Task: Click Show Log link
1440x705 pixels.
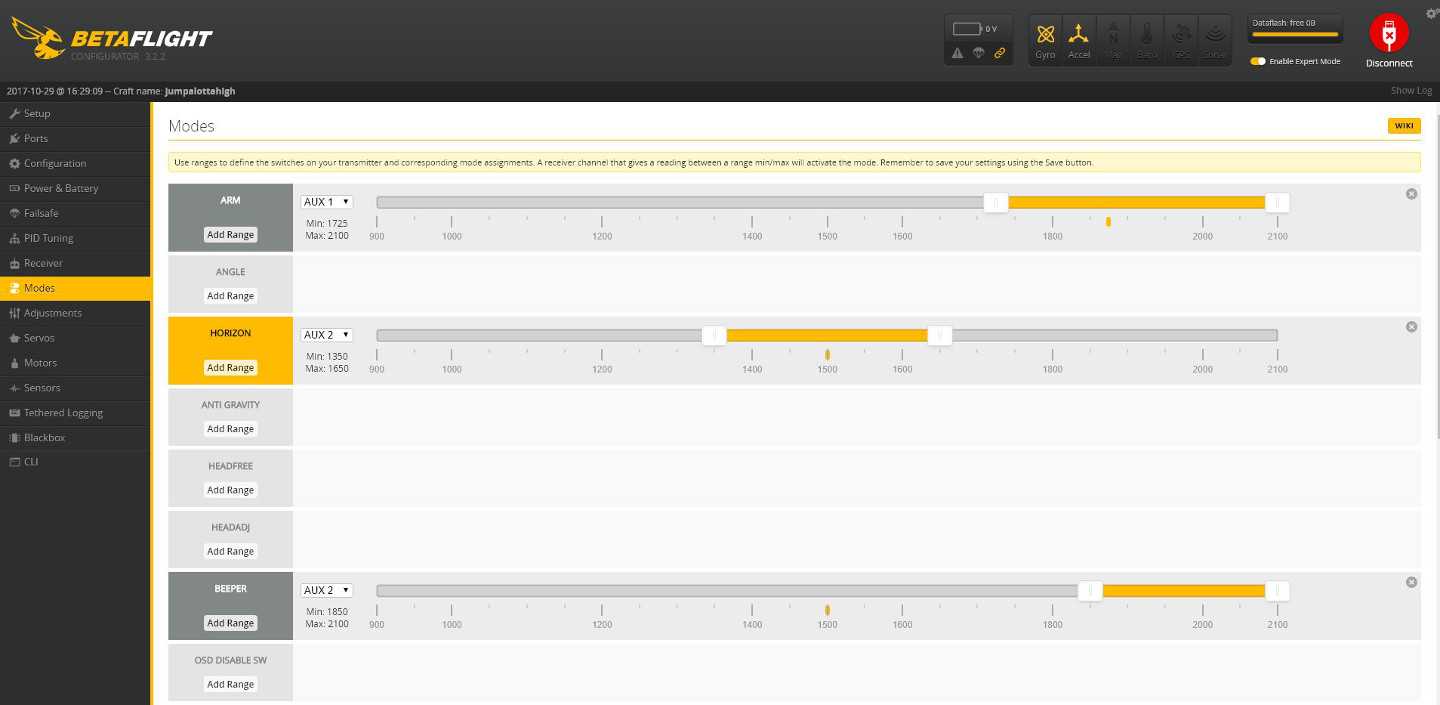Action: pyautogui.click(x=1411, y=91)
